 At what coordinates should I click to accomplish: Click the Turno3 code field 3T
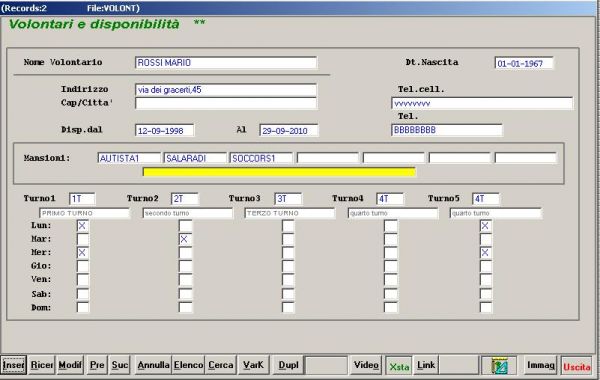click(x=288, y=199)
